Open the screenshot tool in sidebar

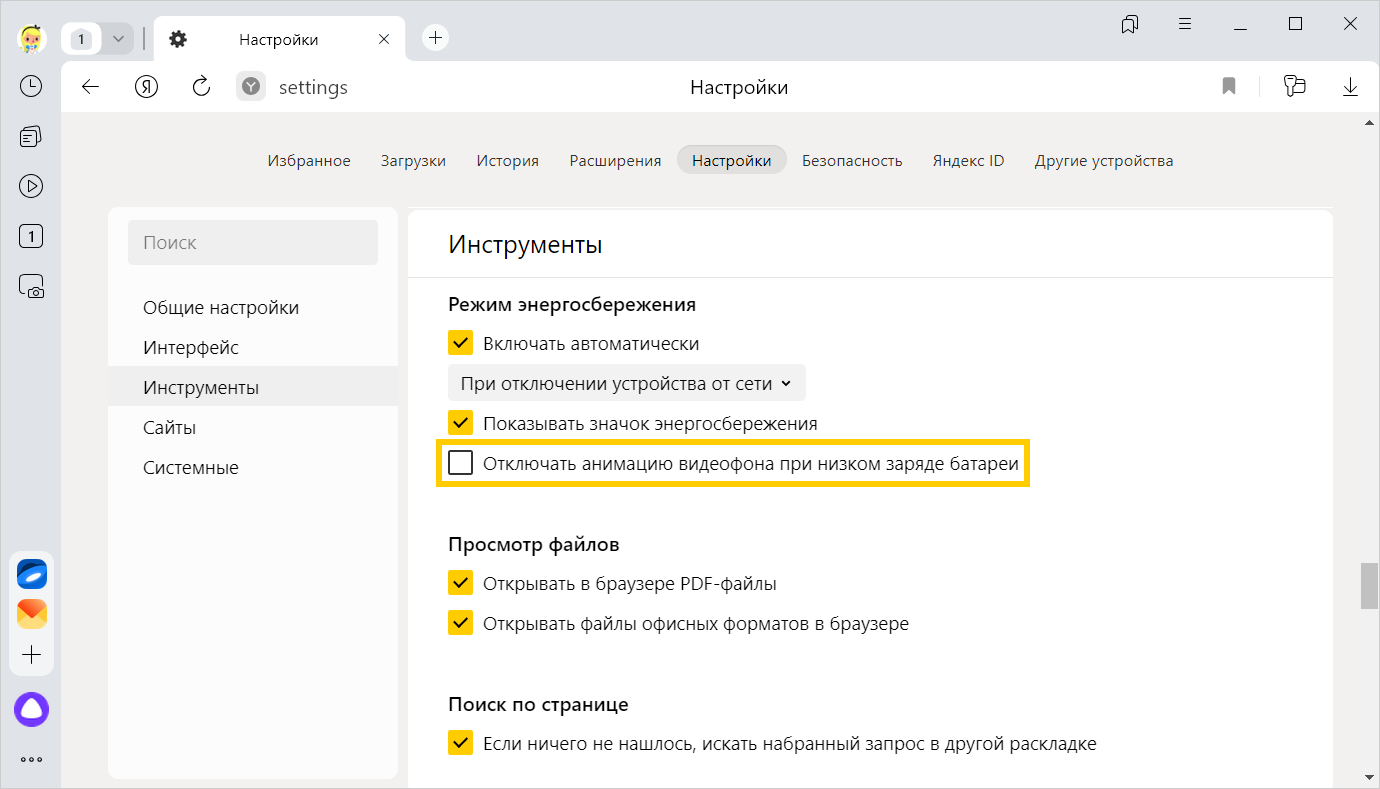click(x=31, y=286)
